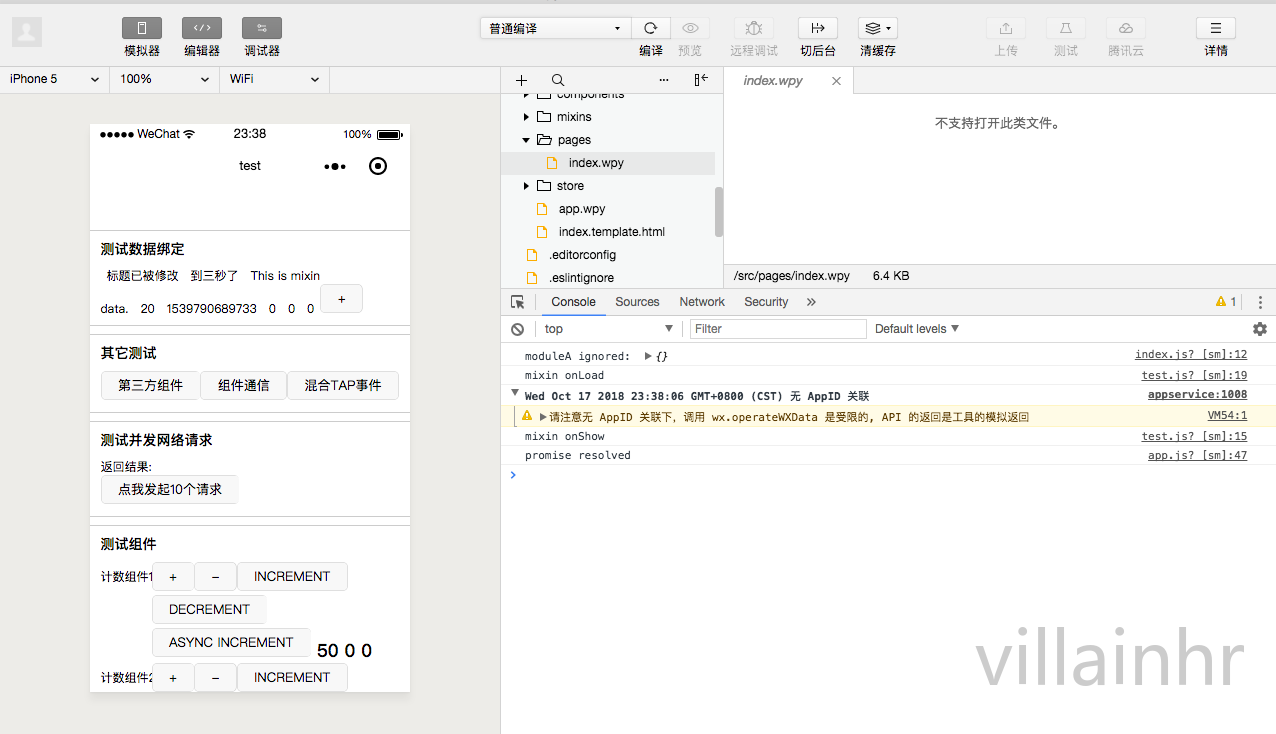Screen dimensions: 1276x734
Task: Click the 编译 compile refresh icon
Action: point(650,27)
